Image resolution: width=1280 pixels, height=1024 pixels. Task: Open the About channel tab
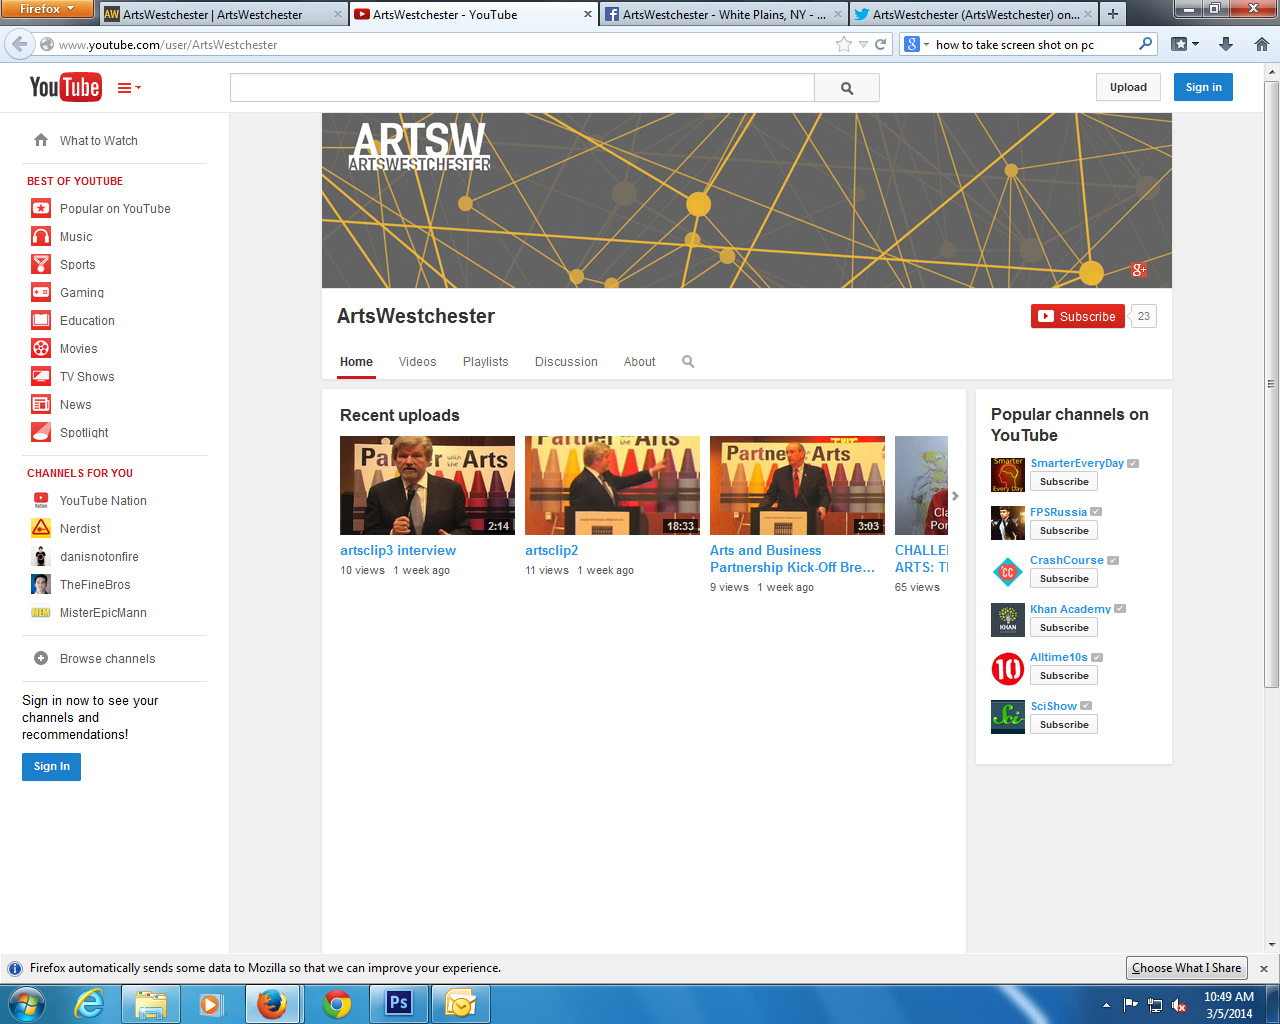click(x=639, y=362)
